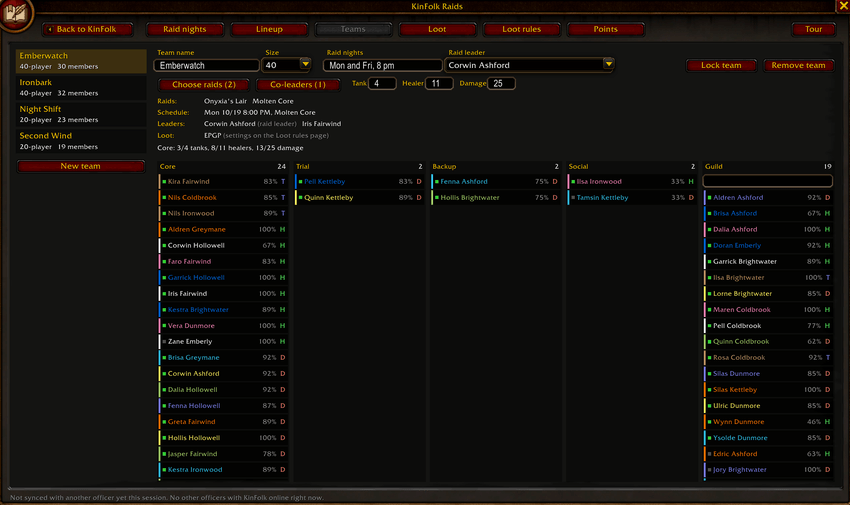Select Maren Coldbrook in Guild
Screen dimensions: 850x505
tap(768, 310)
